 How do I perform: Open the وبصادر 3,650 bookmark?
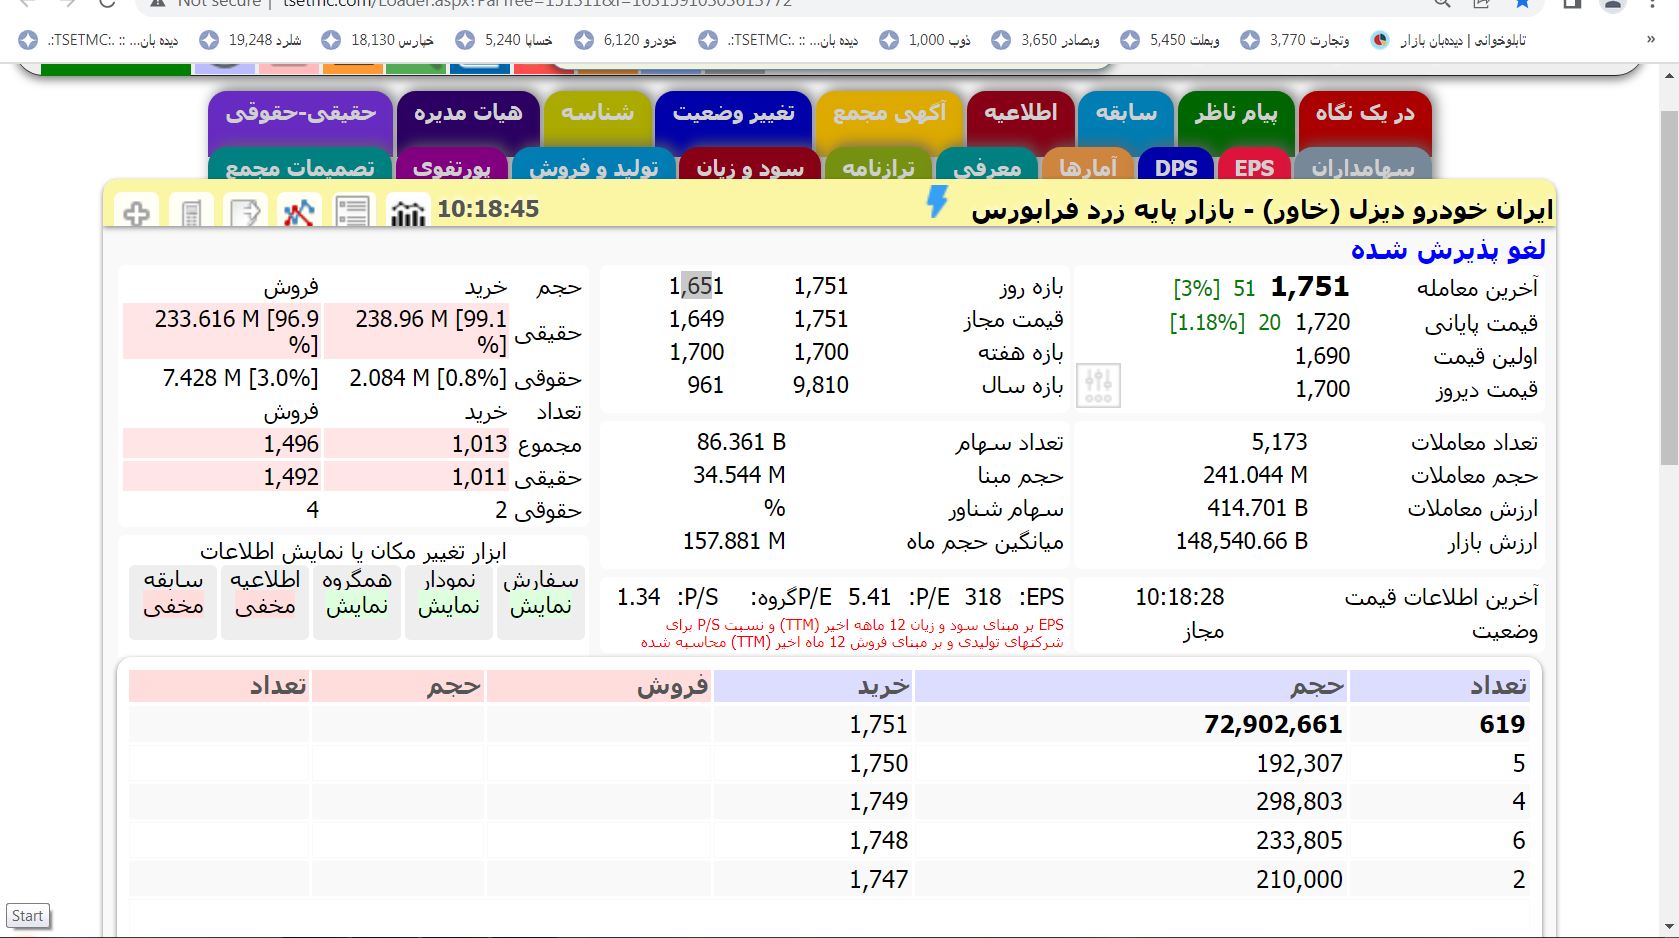click(1046, 40)
